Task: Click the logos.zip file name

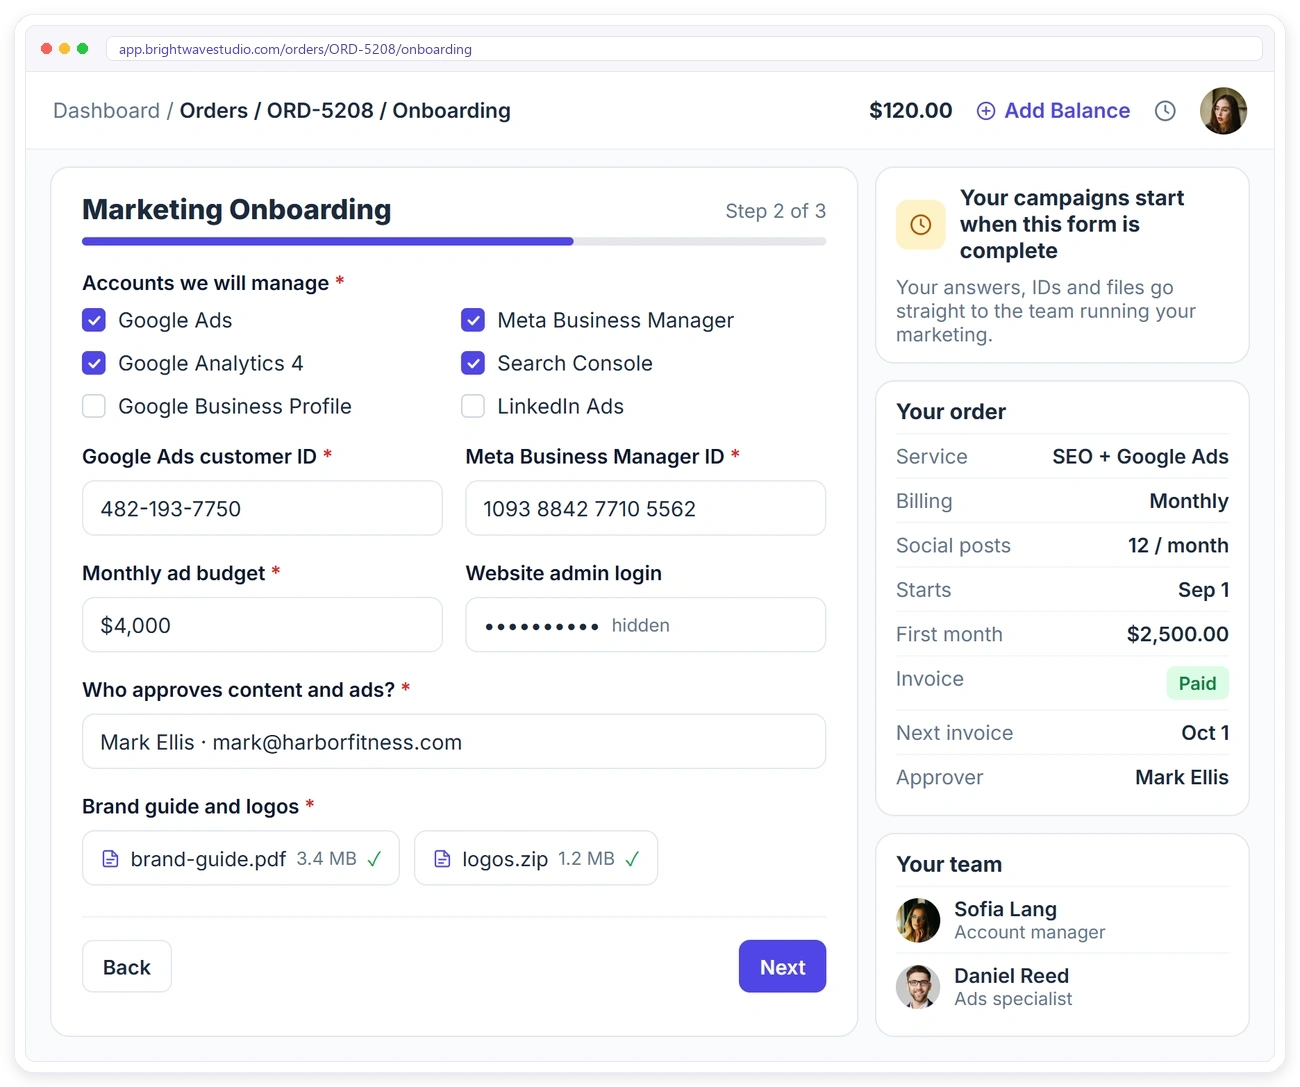Action: 505,859
